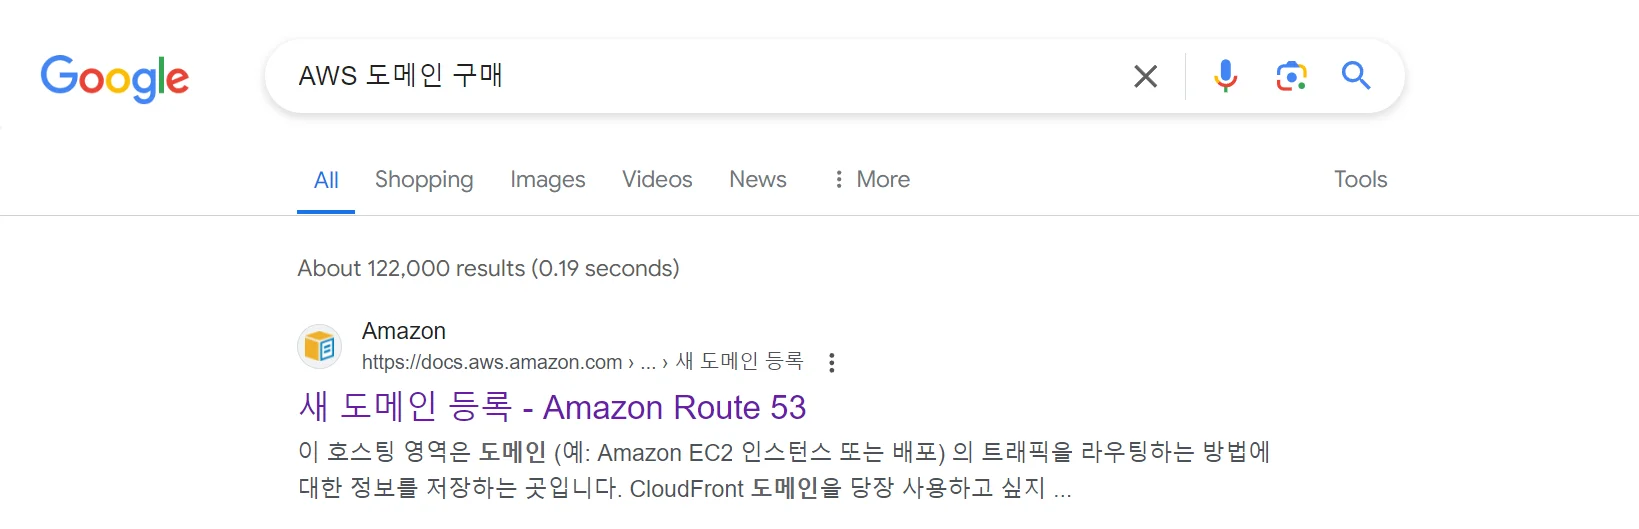Open the News tab

[x=757, y=180]
